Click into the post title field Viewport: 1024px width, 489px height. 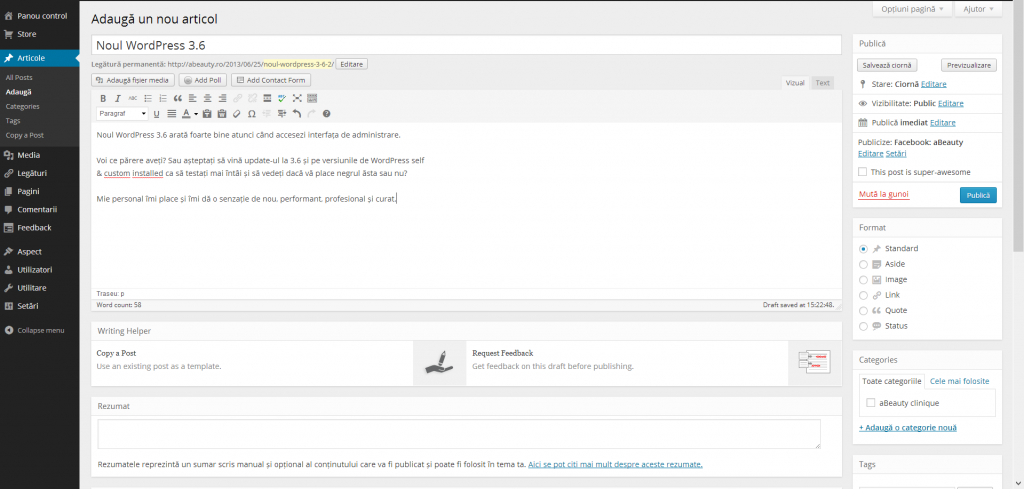coord(466,45)
